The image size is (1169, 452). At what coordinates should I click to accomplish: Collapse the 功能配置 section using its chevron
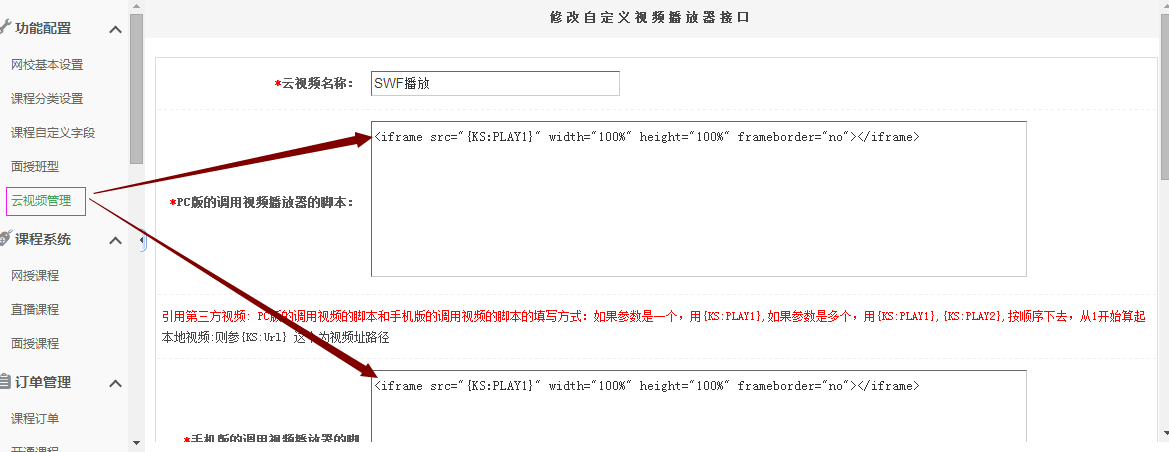point(116,29)
